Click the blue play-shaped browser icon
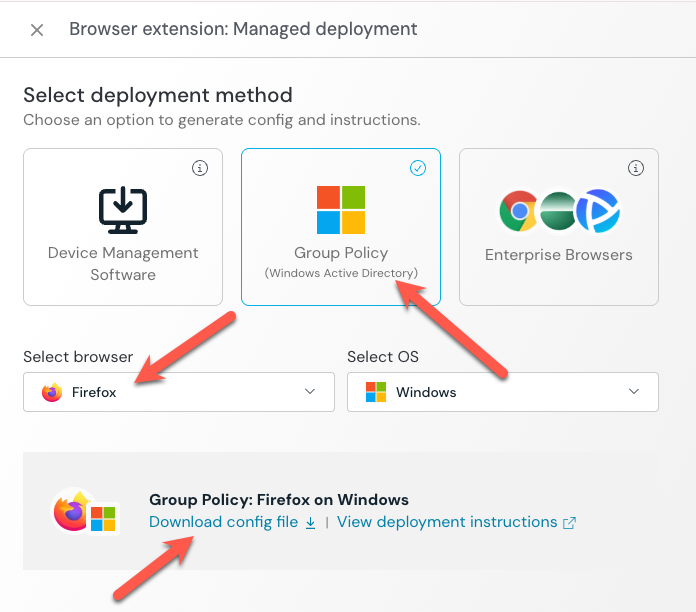 [599, 211]
